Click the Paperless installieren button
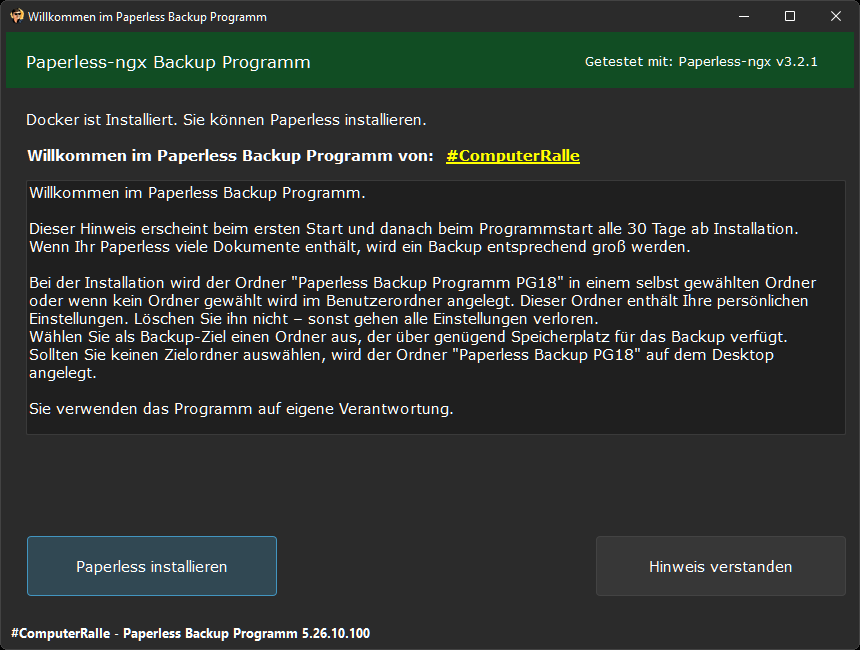 pyautogui.click(x=152, y=566)
